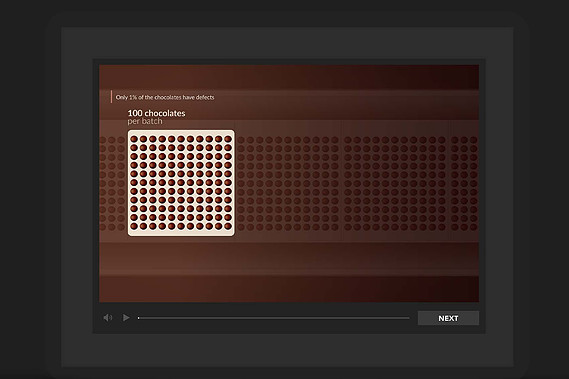Click the partial dimmed batch at the far right
The width and height of the screenshot is (569, 379).
click(464, 183)
